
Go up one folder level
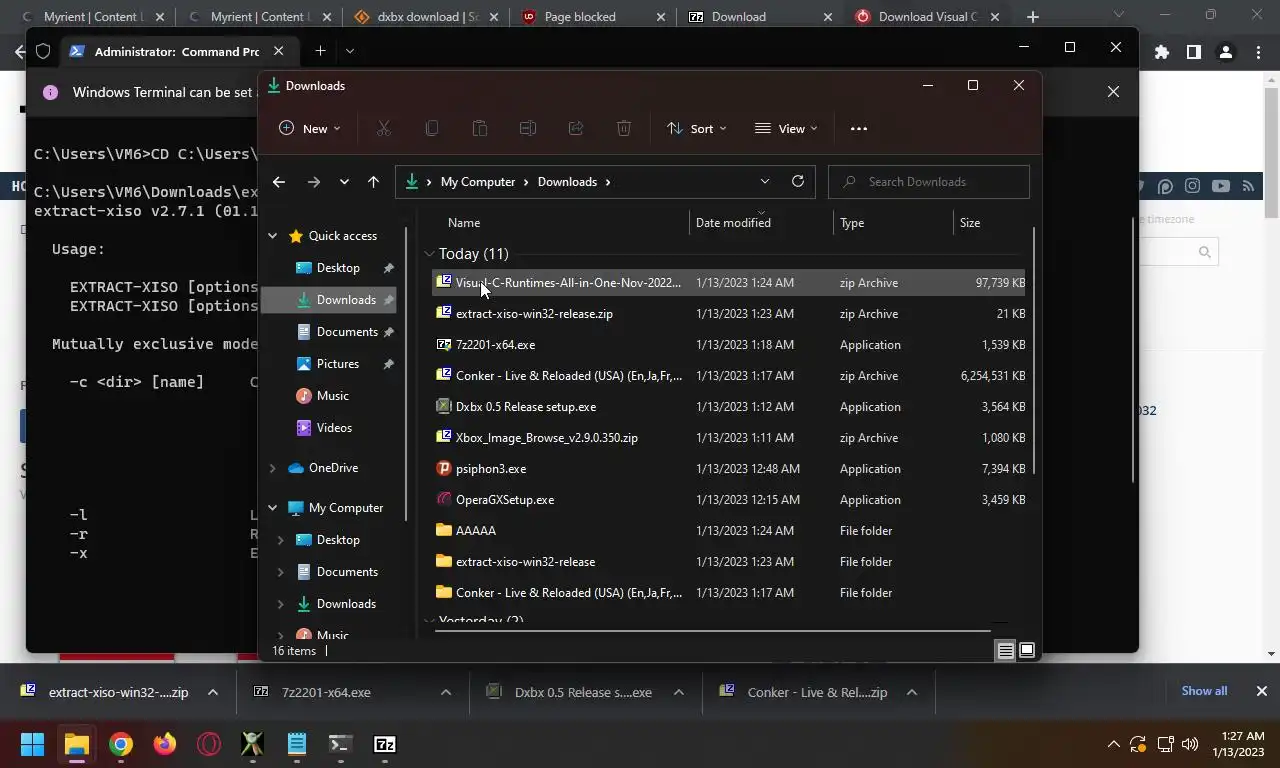pos(373,181)
